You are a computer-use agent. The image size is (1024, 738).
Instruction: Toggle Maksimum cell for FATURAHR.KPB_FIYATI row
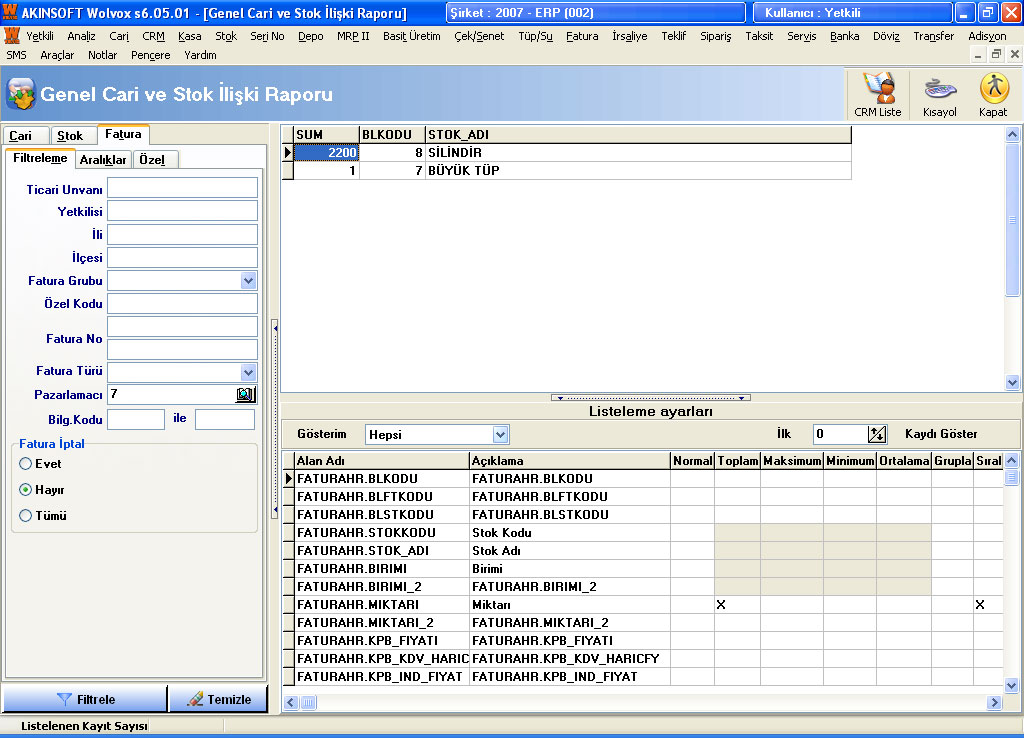pyautogui.click(x=792, y=641)
